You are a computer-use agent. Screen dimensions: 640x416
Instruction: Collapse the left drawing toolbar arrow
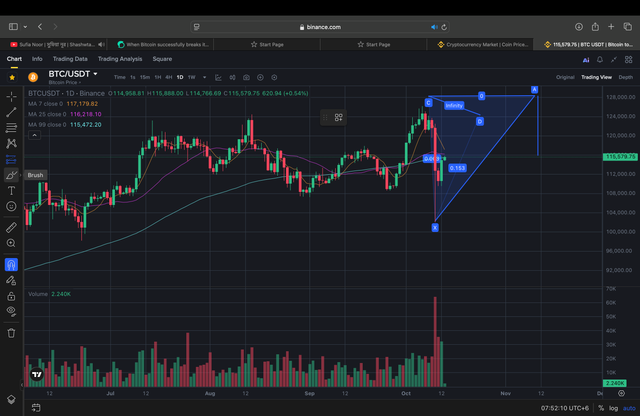click(x=22, y=385)
